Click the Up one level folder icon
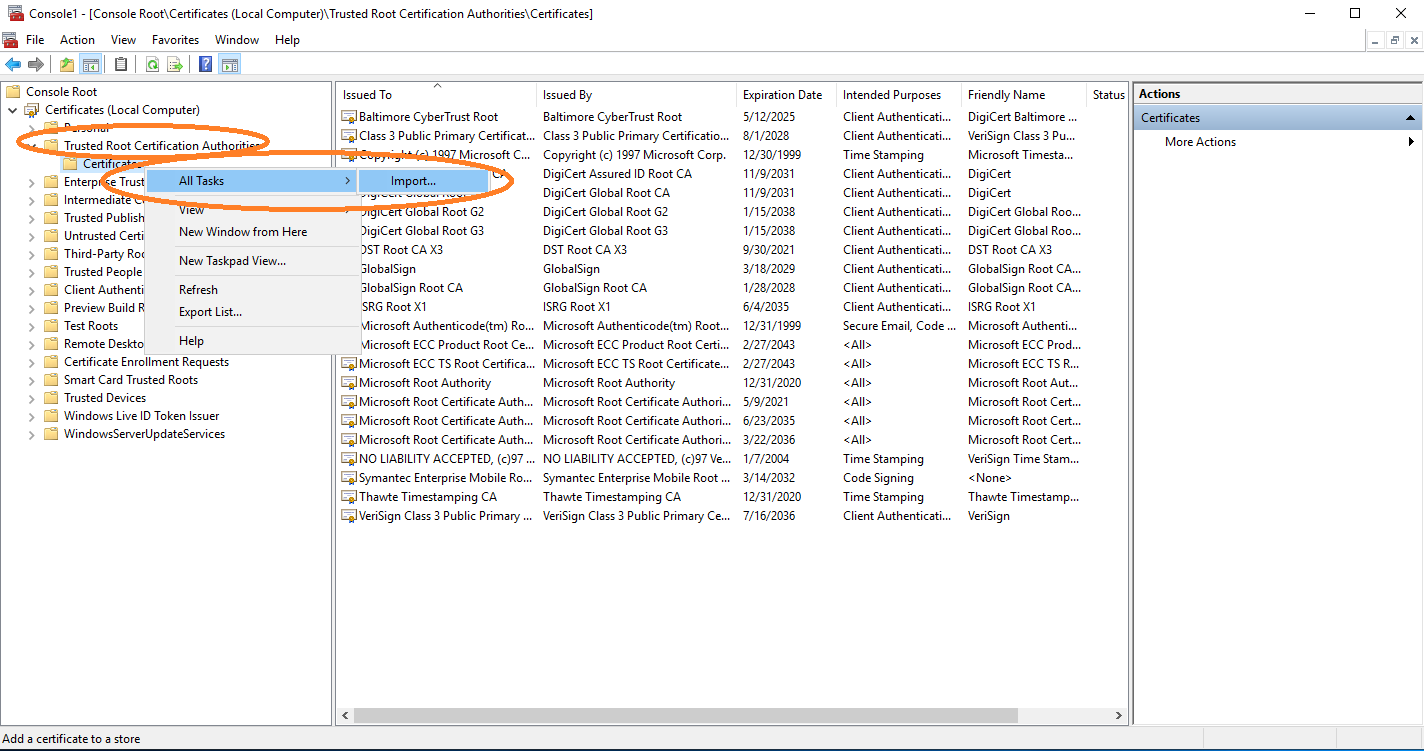Screen dimensions: 1424x751 click(x=66, y=64)
